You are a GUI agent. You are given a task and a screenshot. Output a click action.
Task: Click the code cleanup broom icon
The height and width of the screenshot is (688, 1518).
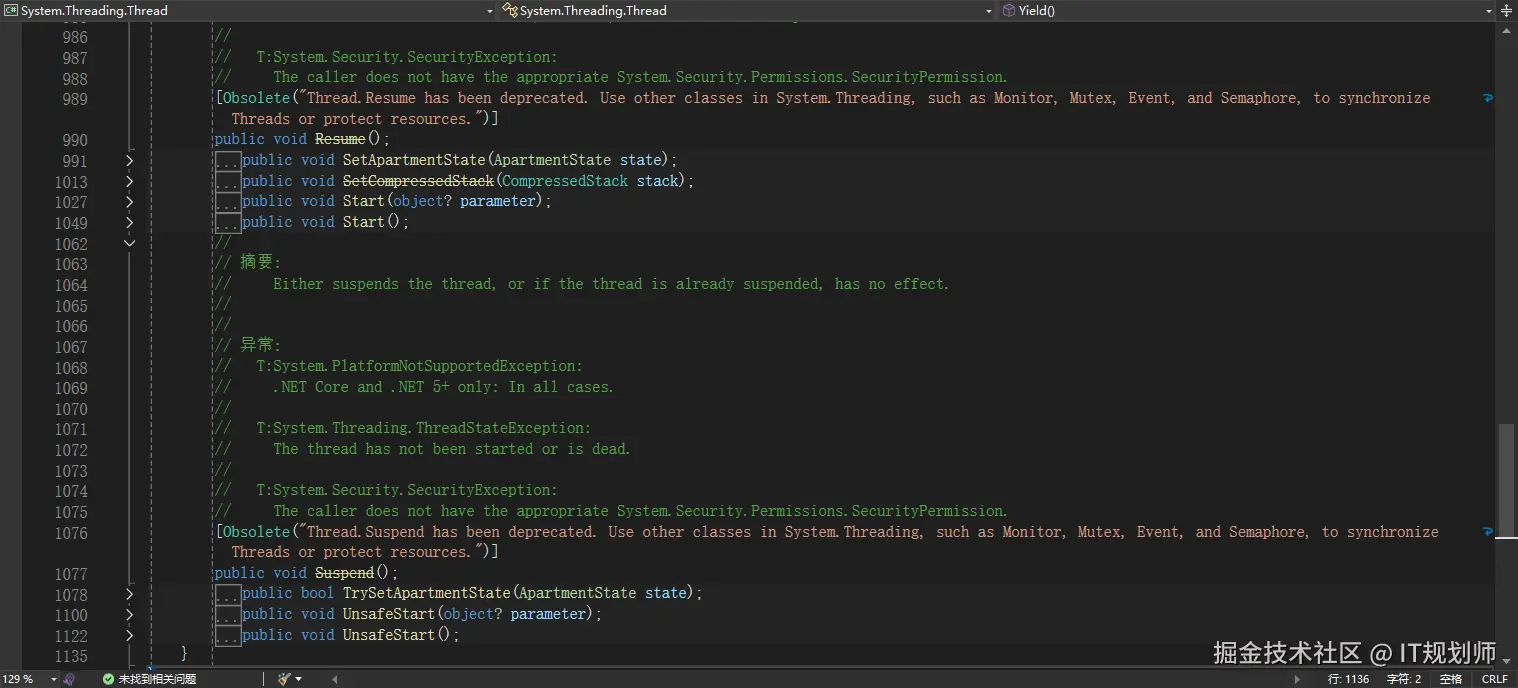pos(284,679)
